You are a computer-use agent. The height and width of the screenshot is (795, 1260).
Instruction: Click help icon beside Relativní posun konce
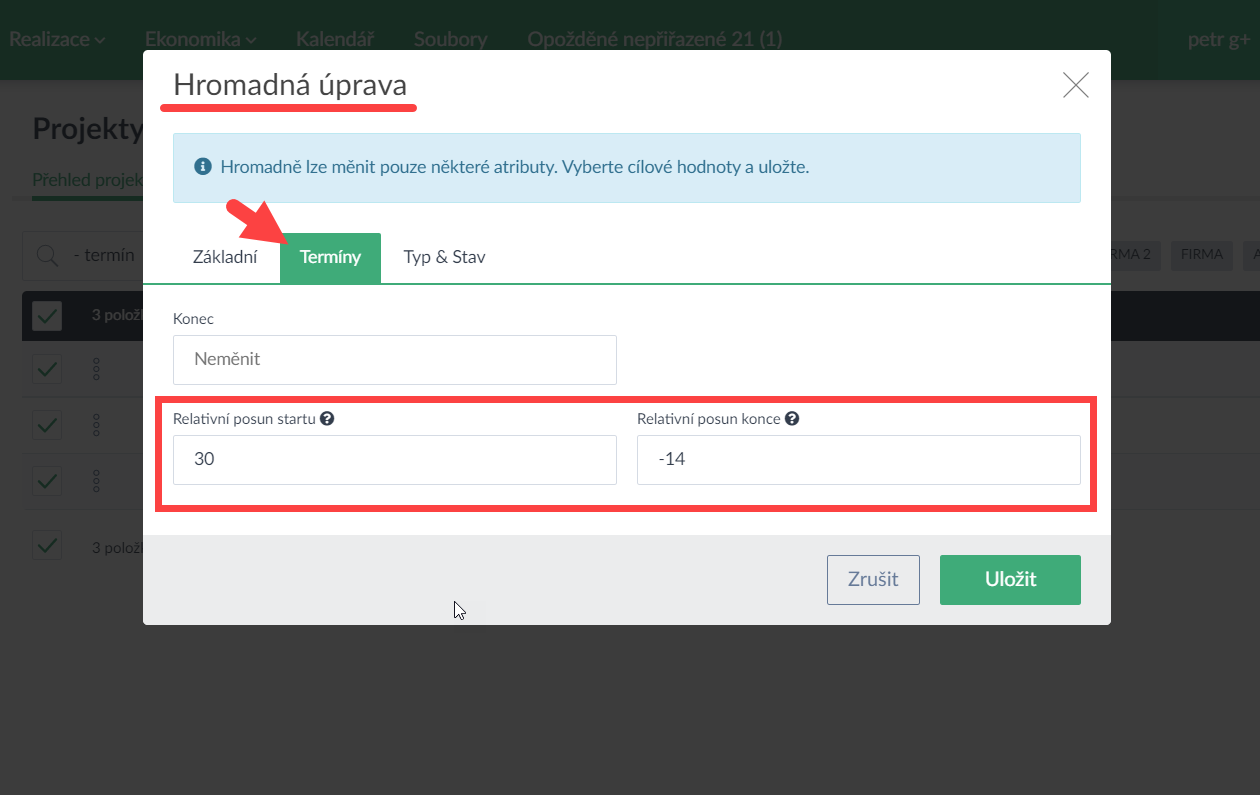(792, 419)
